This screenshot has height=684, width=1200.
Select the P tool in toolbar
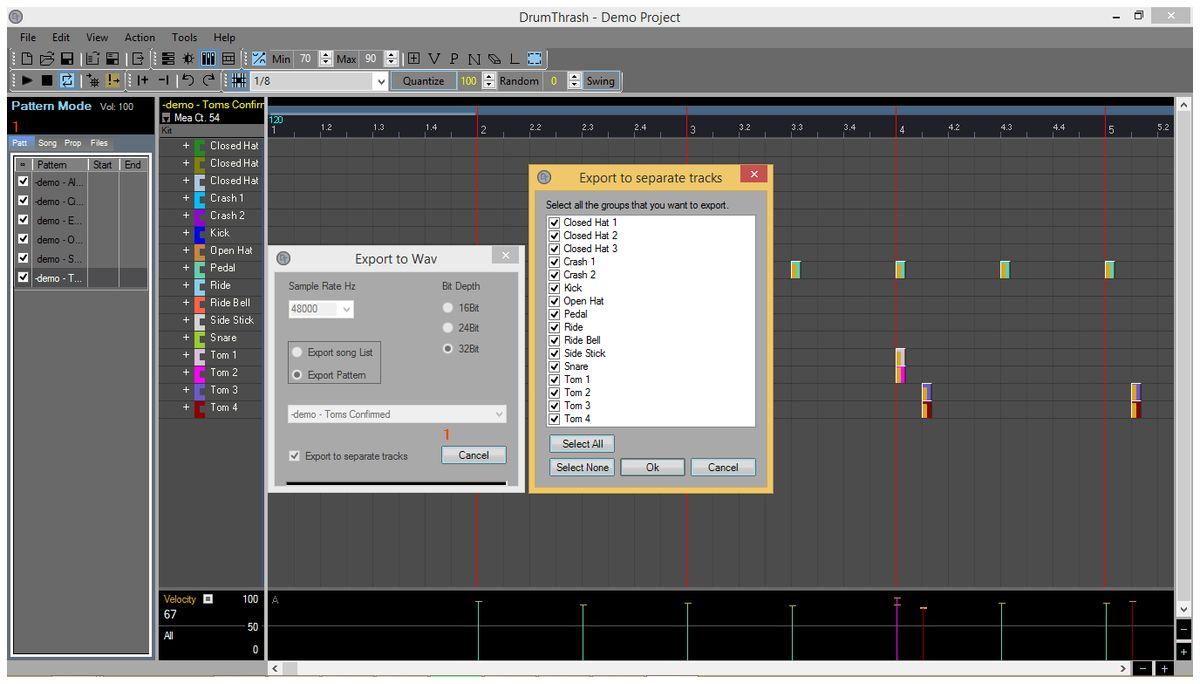coord(454,58)
